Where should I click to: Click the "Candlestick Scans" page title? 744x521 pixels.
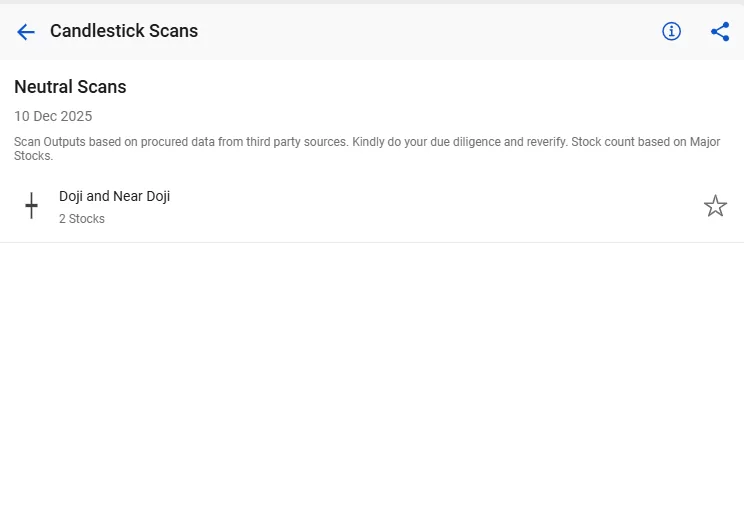click(x=124, y=31)
